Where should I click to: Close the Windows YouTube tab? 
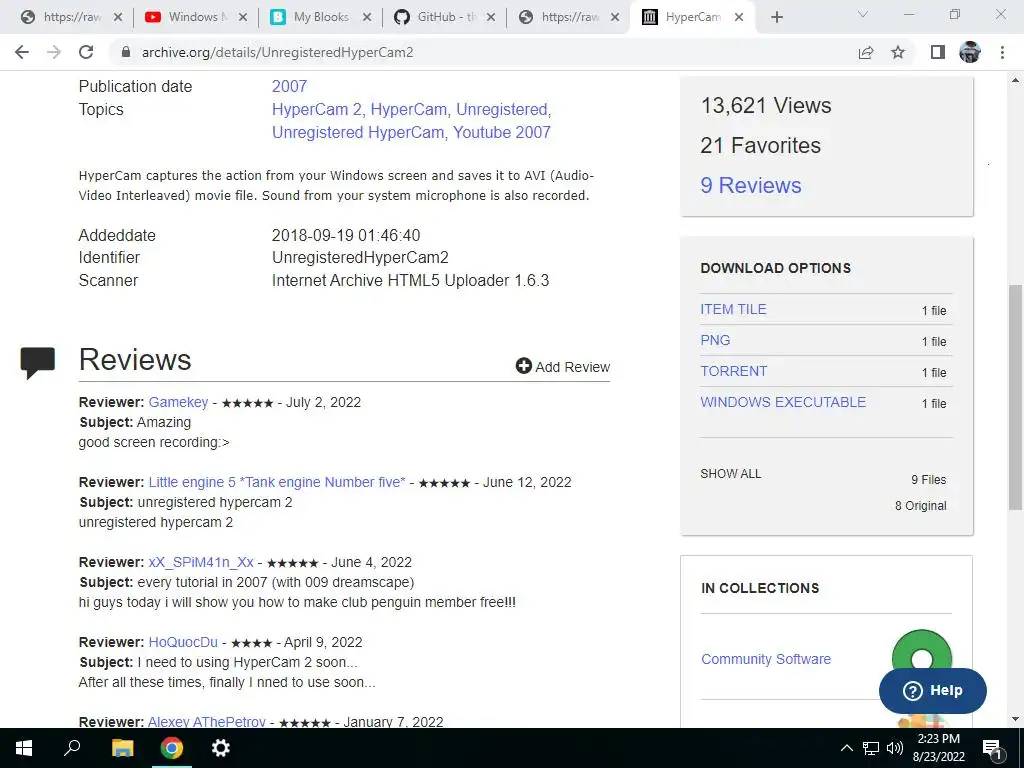click(x=242, y=18)
